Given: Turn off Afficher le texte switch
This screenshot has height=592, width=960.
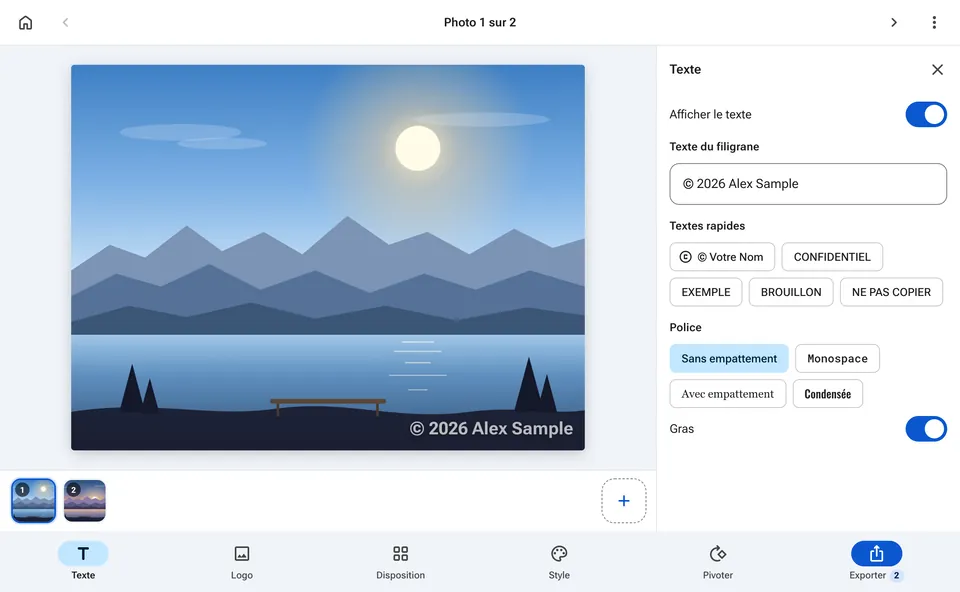Looking at the screenshot, I should click(926, 114).
